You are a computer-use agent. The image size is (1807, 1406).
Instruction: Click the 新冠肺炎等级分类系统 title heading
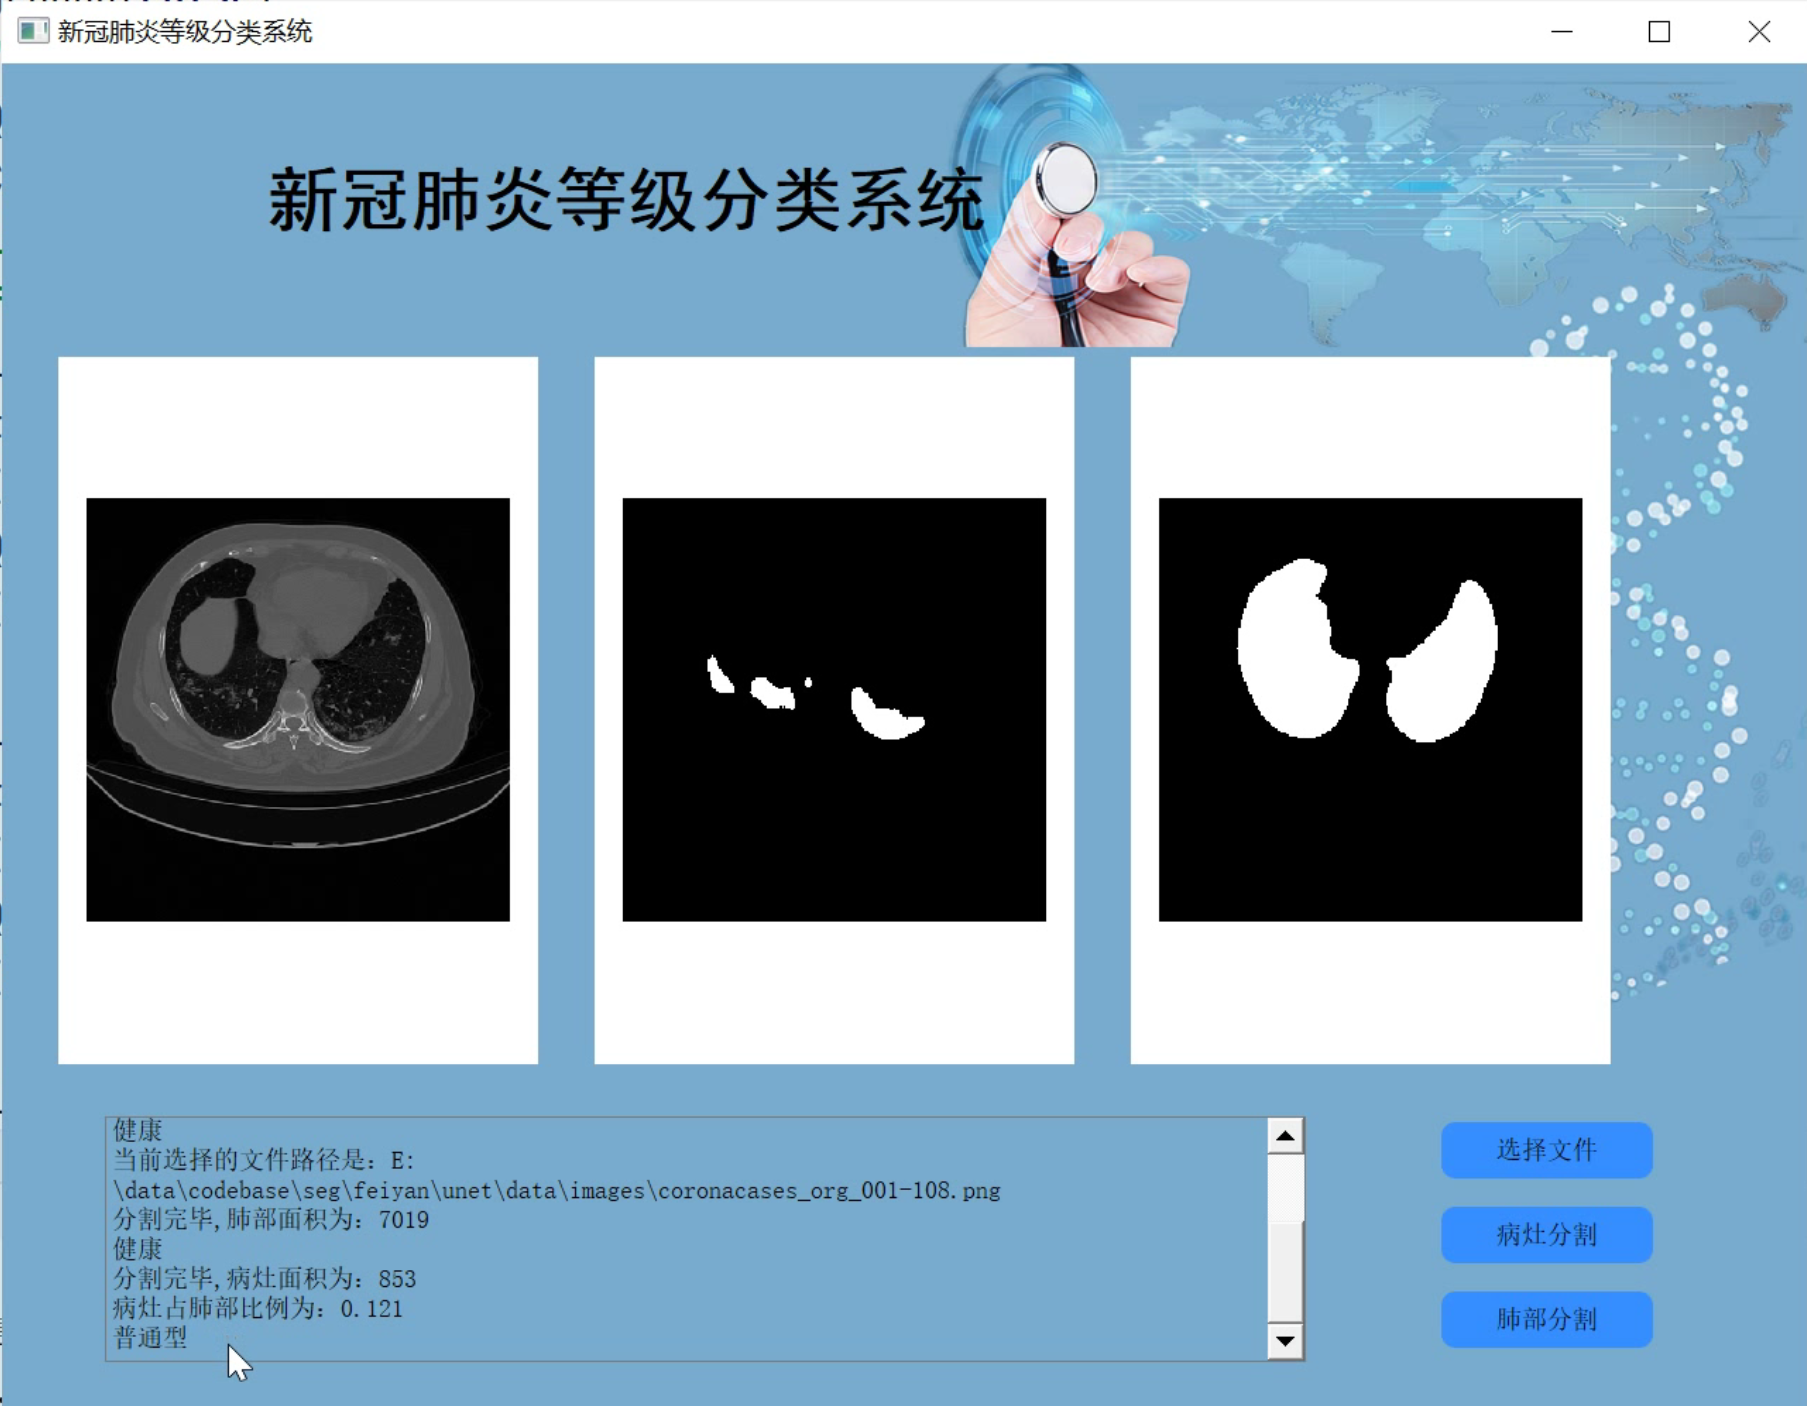627,199
